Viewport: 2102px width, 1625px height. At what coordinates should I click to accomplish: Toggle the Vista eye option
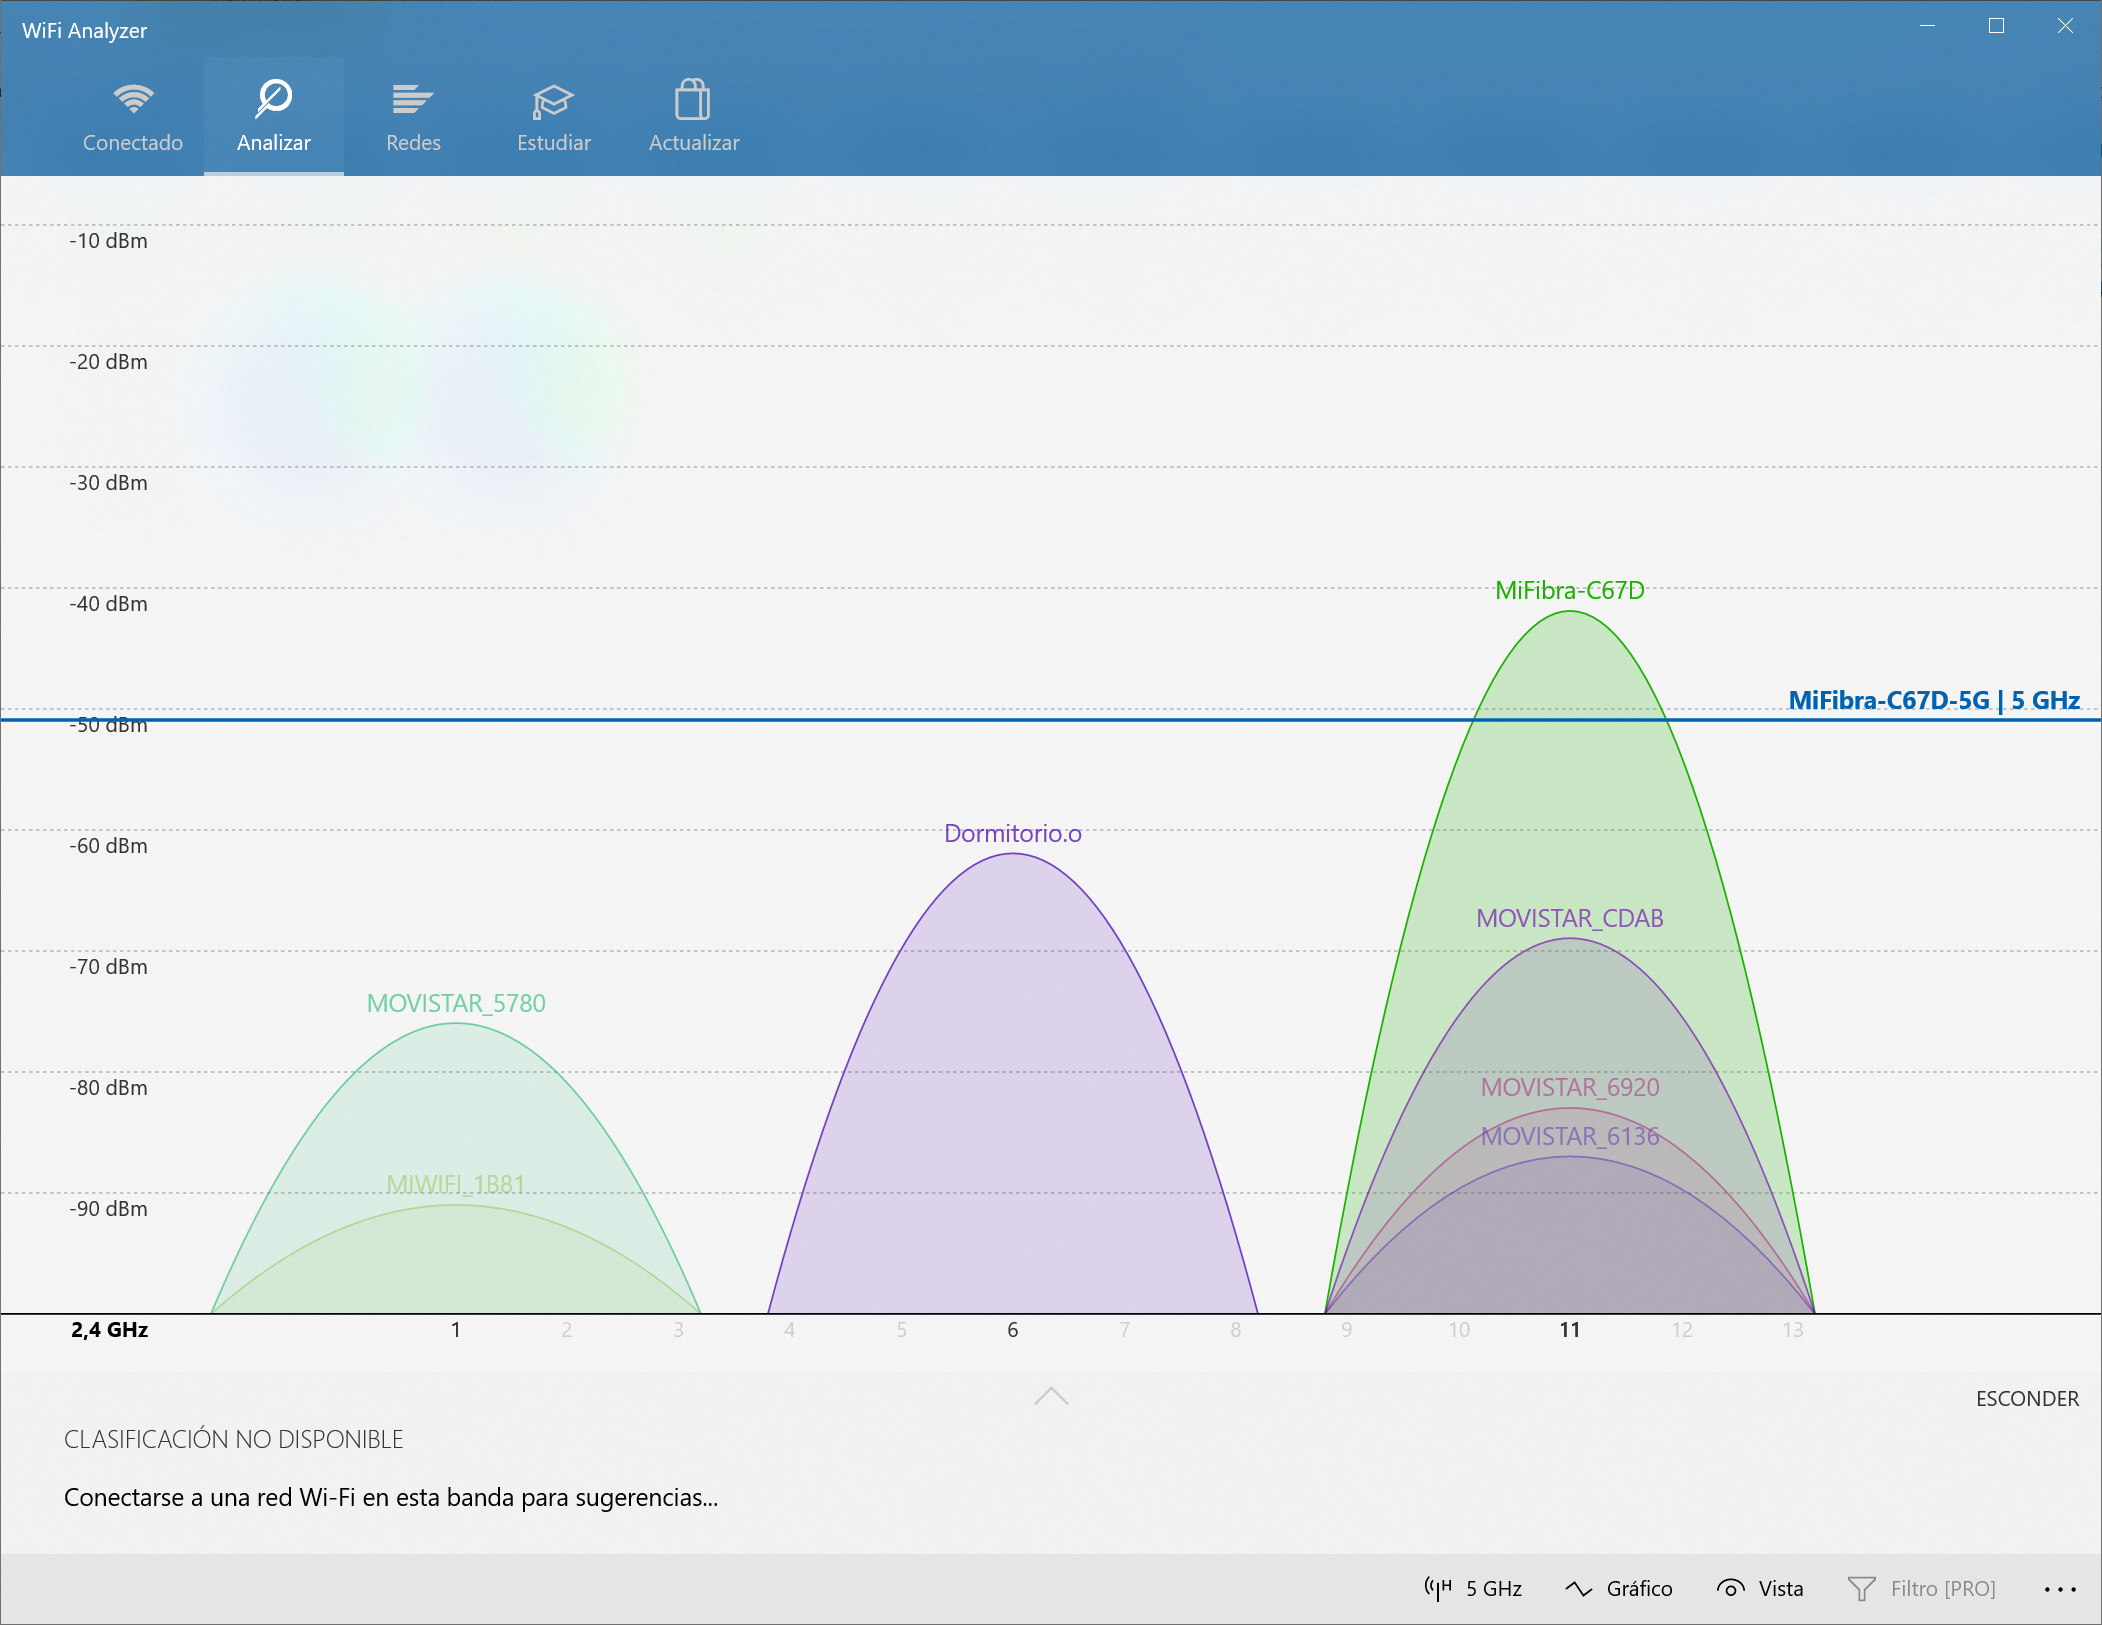click(x=1780, y=1588)
